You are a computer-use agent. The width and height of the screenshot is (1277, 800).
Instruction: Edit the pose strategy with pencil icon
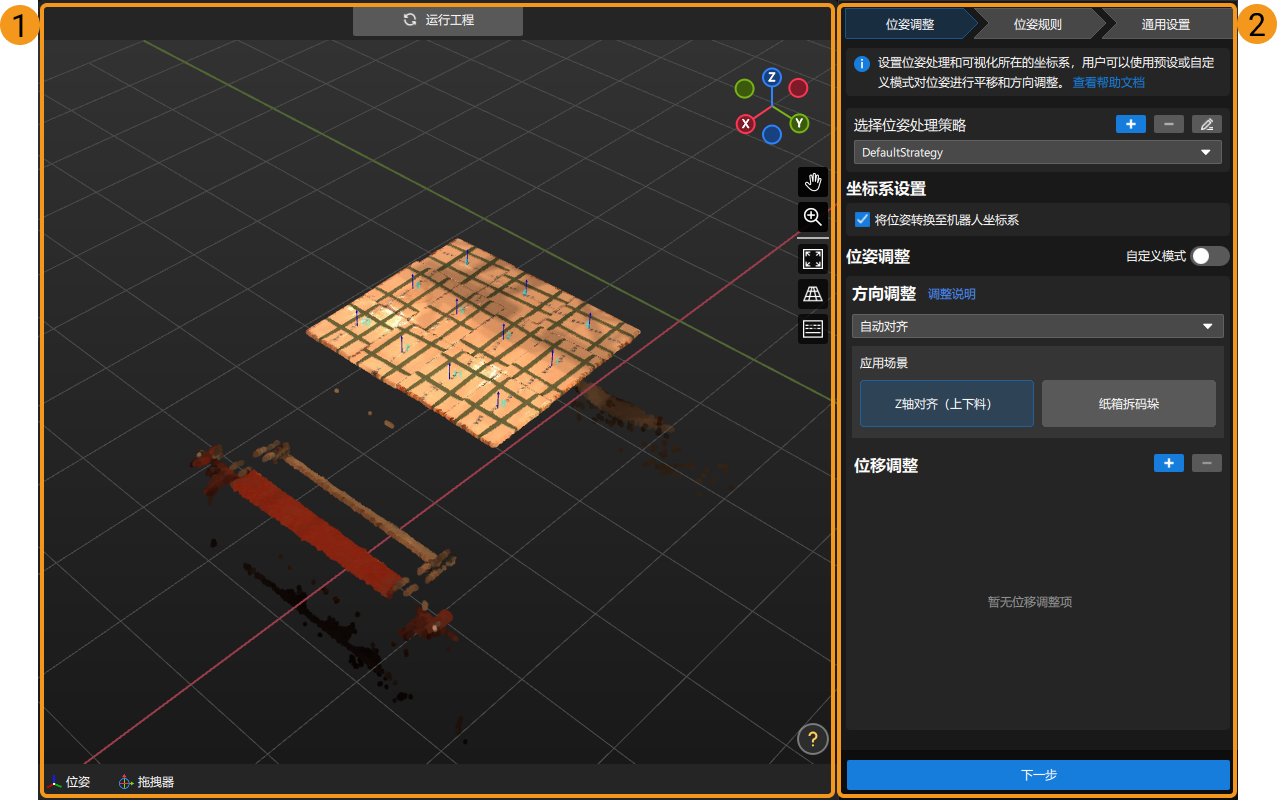[1206, 125]
